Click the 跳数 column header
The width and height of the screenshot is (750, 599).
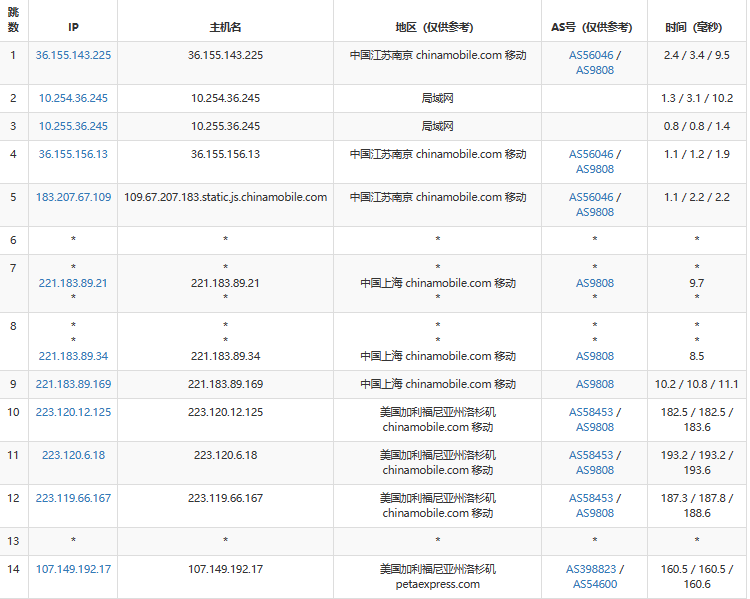(13, 20)
